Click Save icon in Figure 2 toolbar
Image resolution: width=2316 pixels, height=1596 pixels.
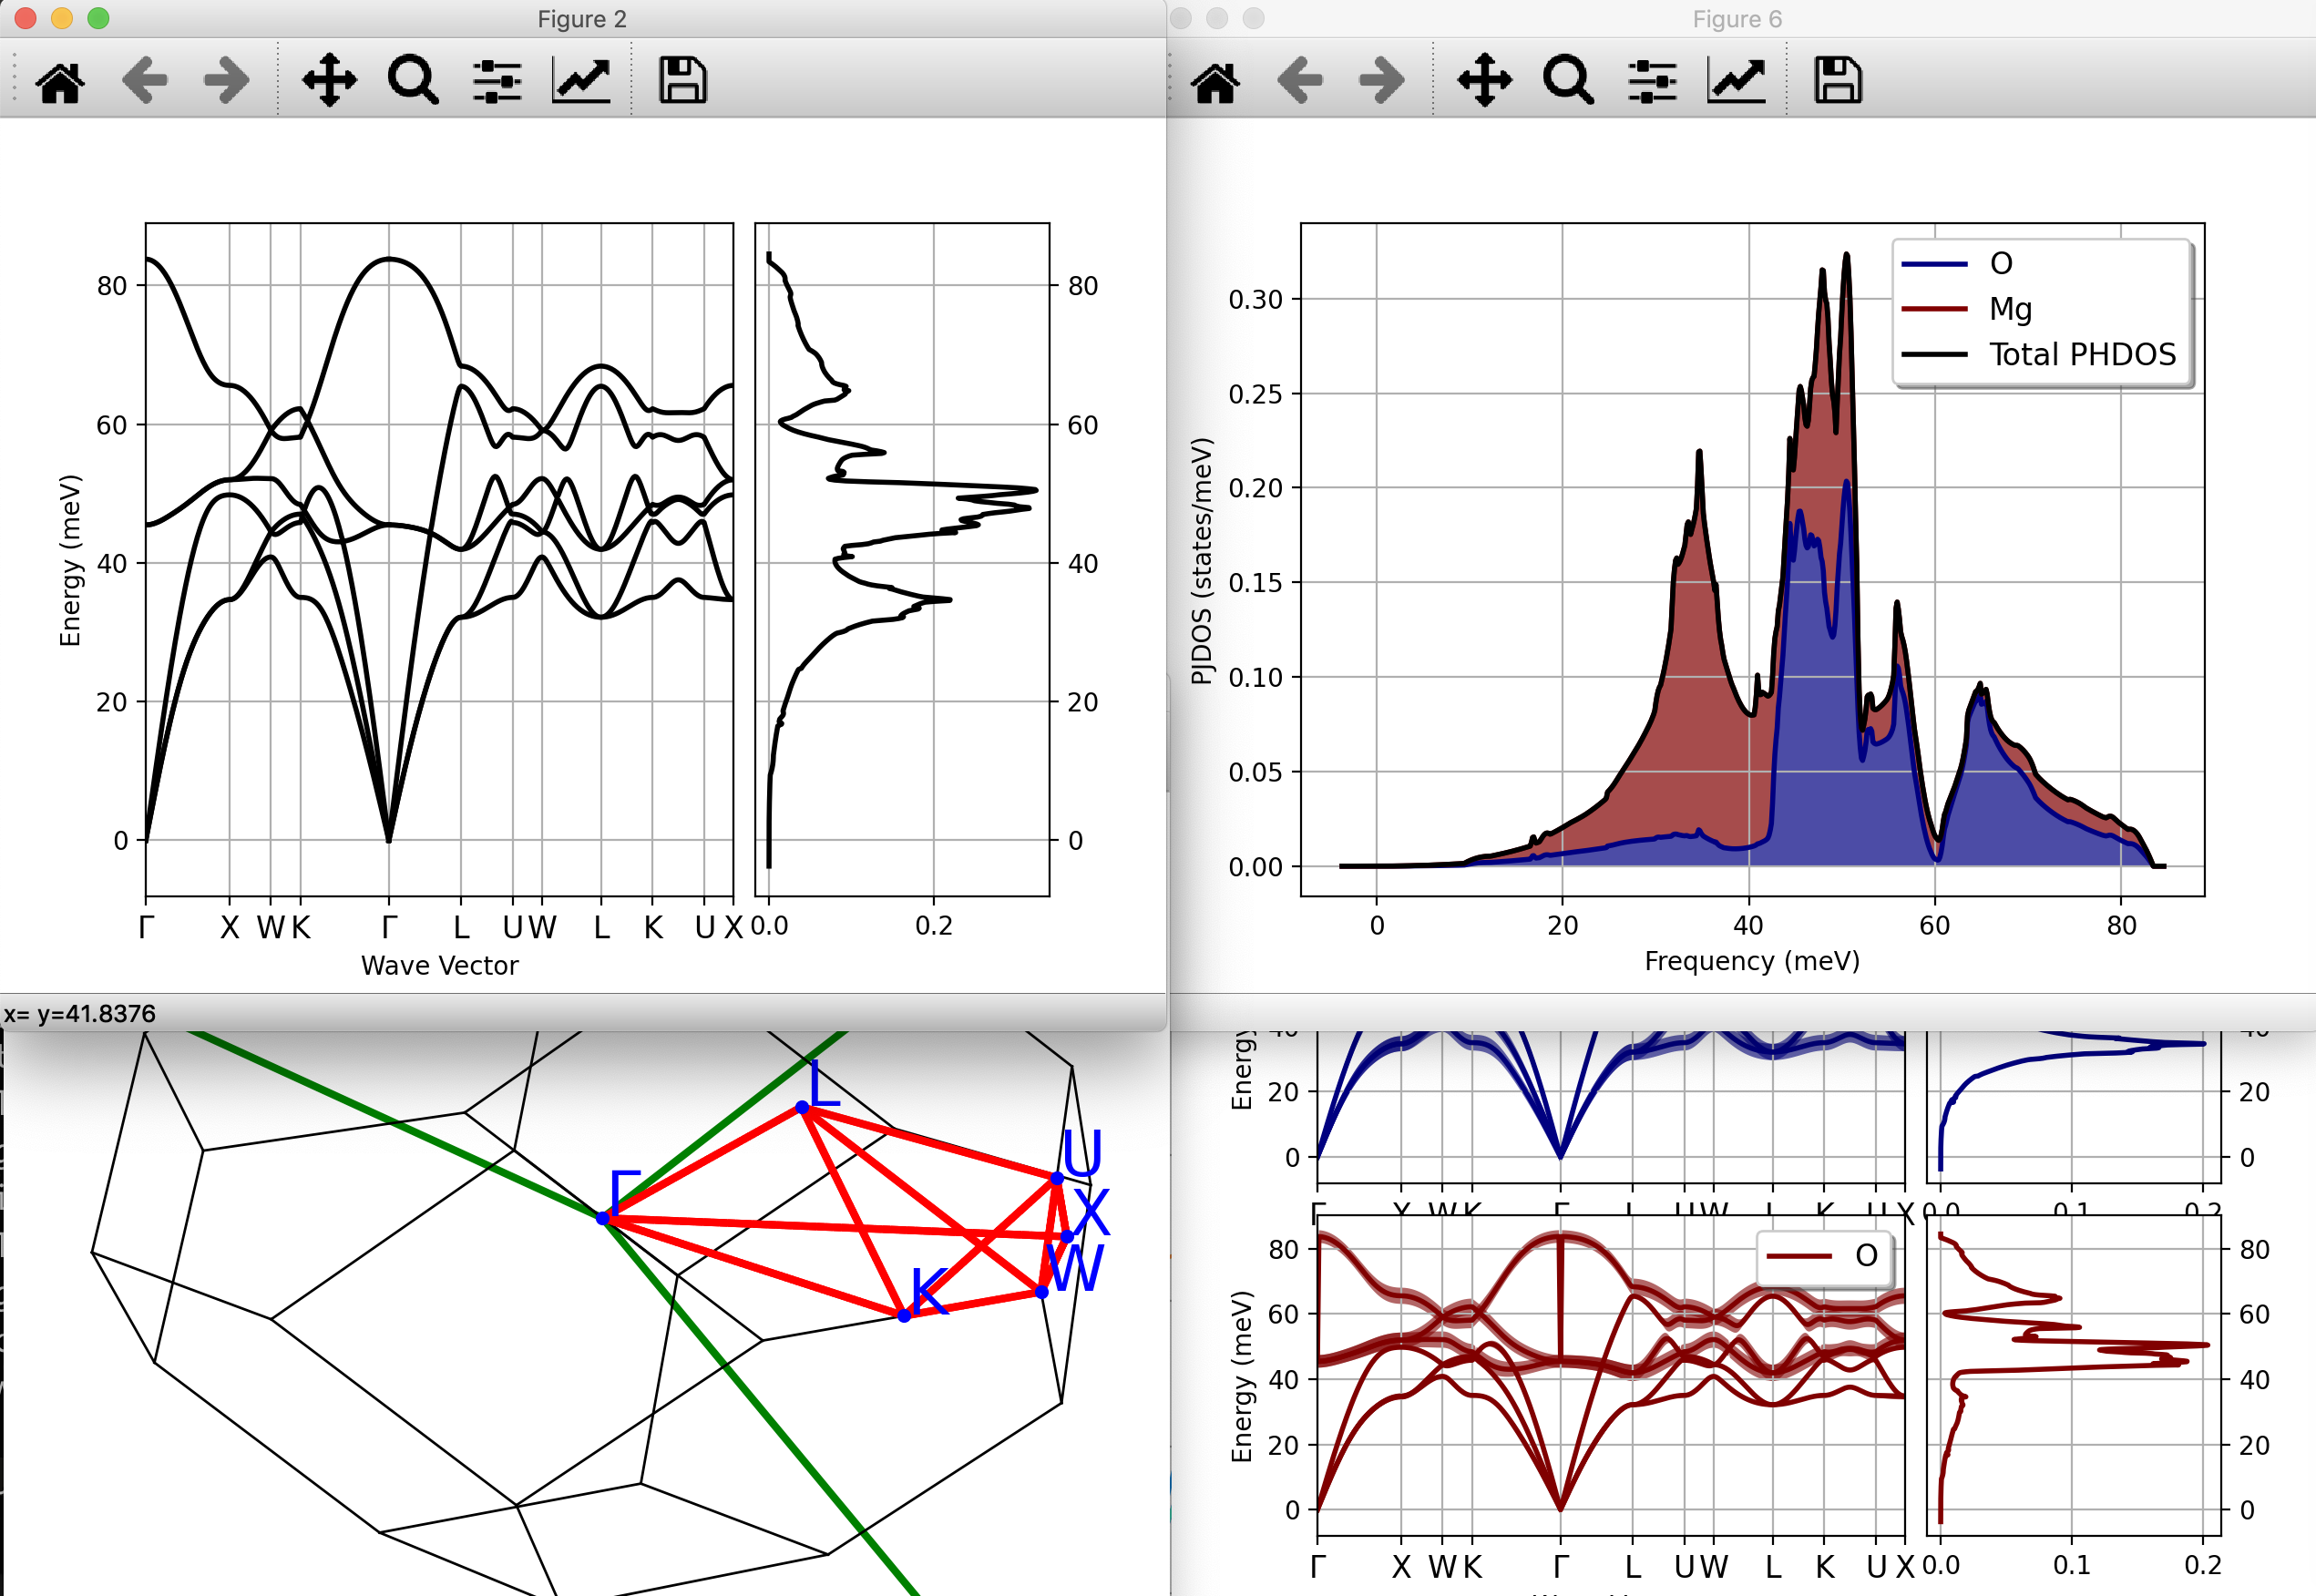coord(683,81)
